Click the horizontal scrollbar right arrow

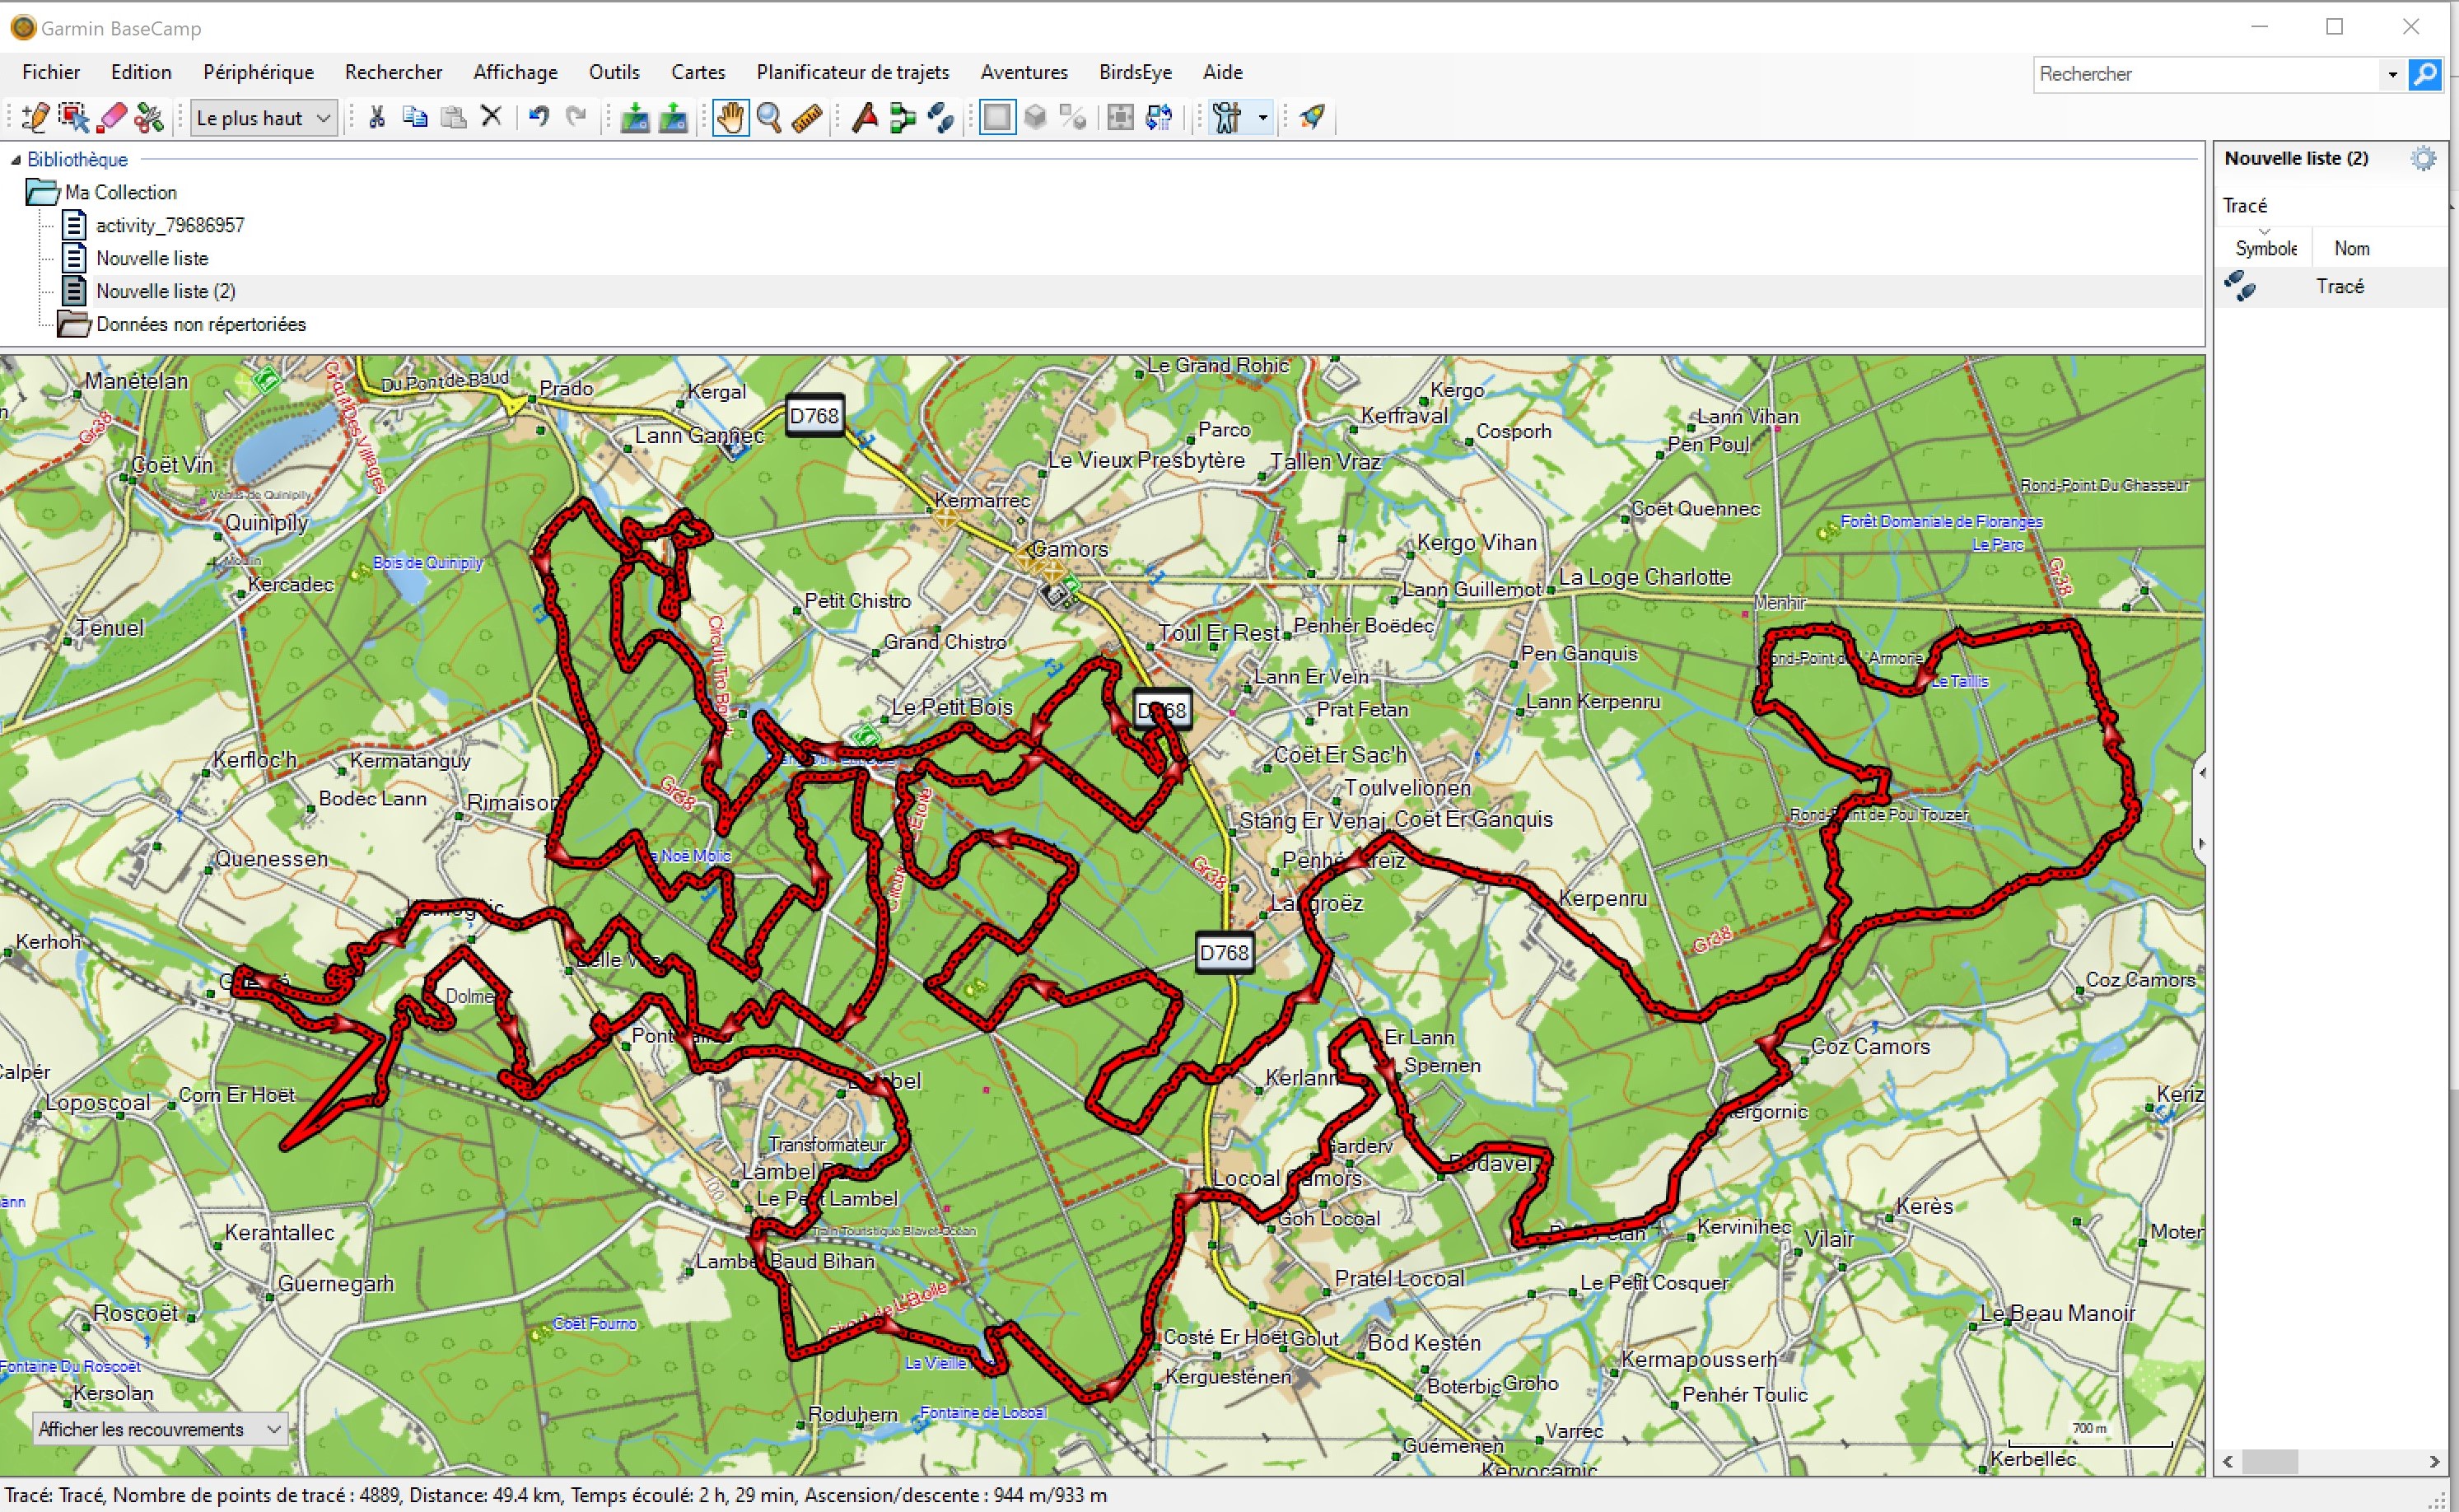click(x=2434, y=1462)
